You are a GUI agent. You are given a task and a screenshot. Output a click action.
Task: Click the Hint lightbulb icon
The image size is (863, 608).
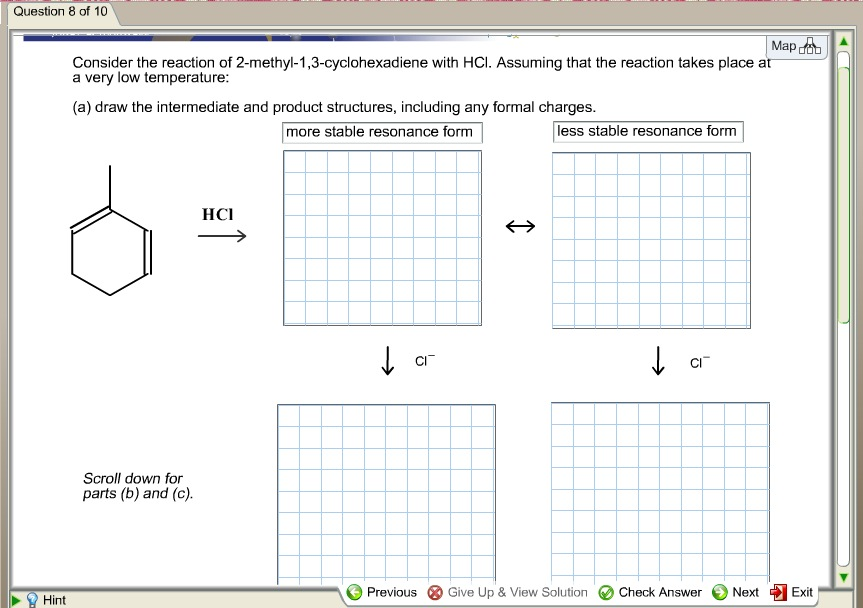tap(30, 600)
